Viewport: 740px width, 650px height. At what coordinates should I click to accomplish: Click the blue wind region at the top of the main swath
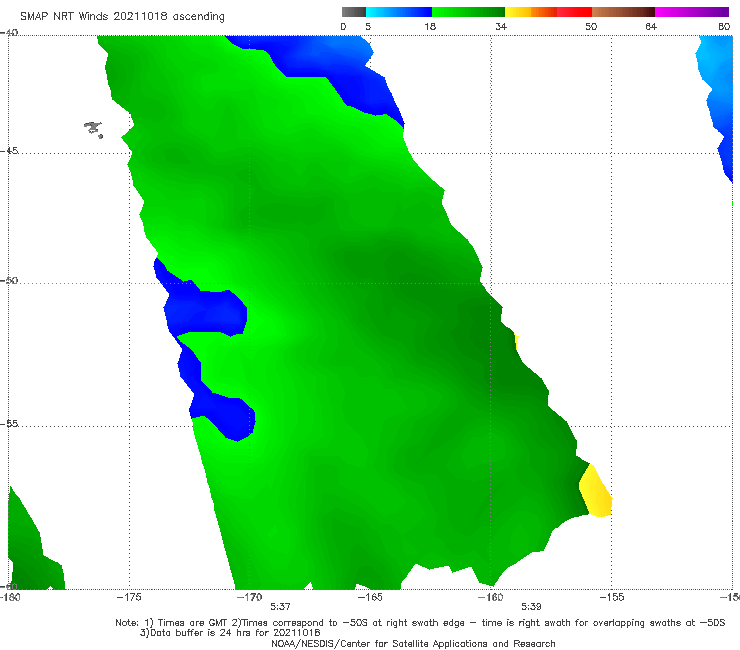click(330, 61)
